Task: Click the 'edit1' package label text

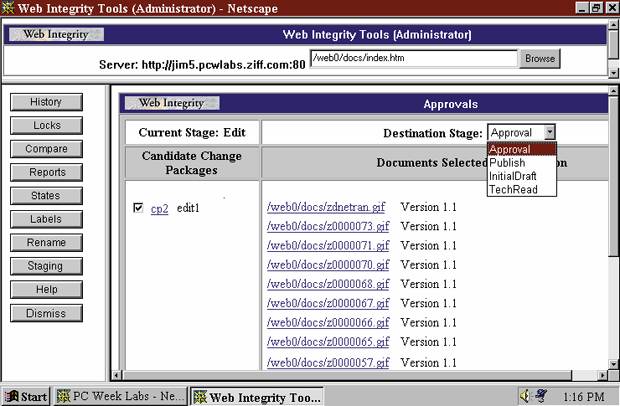Action: coord(188,208)
